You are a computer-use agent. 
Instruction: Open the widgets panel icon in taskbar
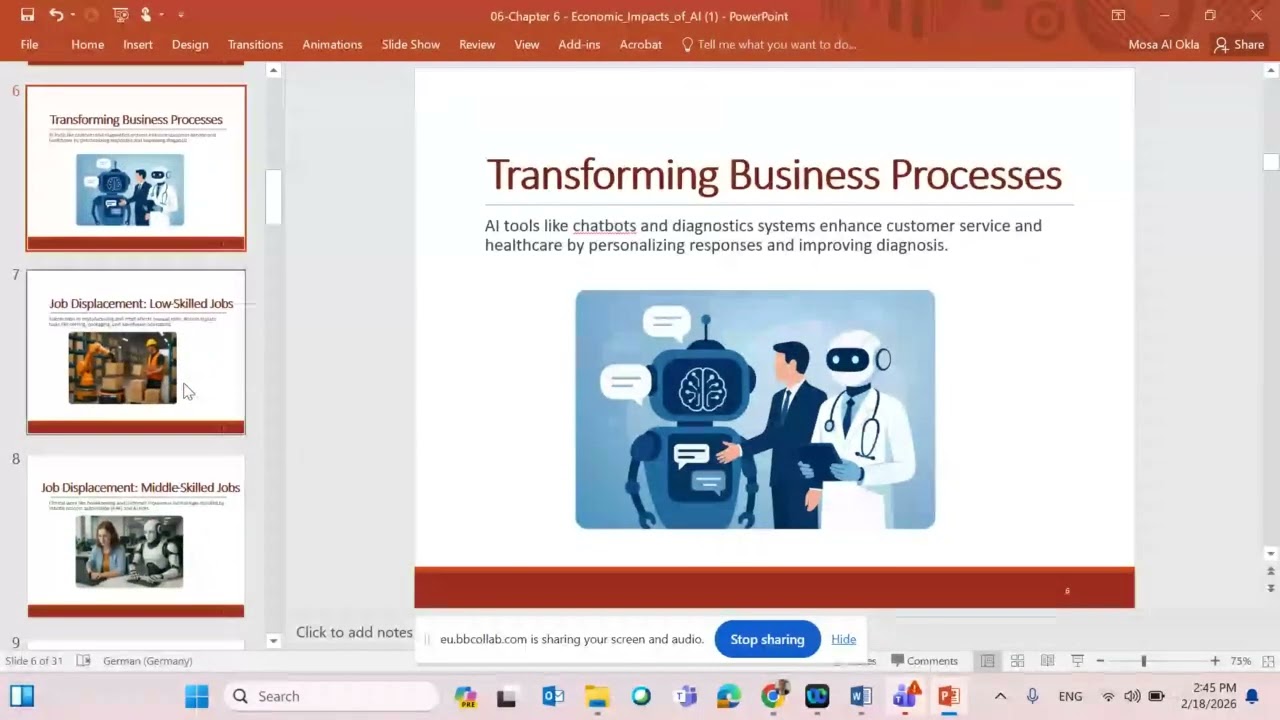[22, 696]
